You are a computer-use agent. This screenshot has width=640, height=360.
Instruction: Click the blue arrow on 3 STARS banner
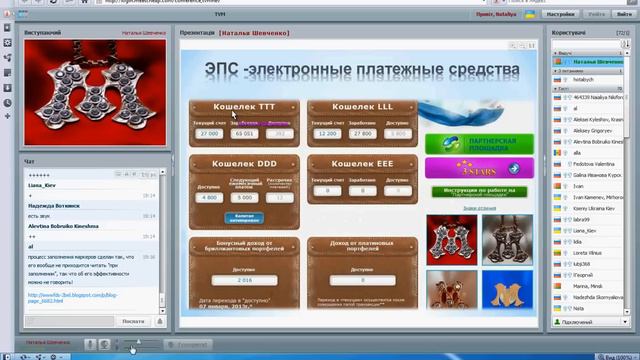point(514,168)
